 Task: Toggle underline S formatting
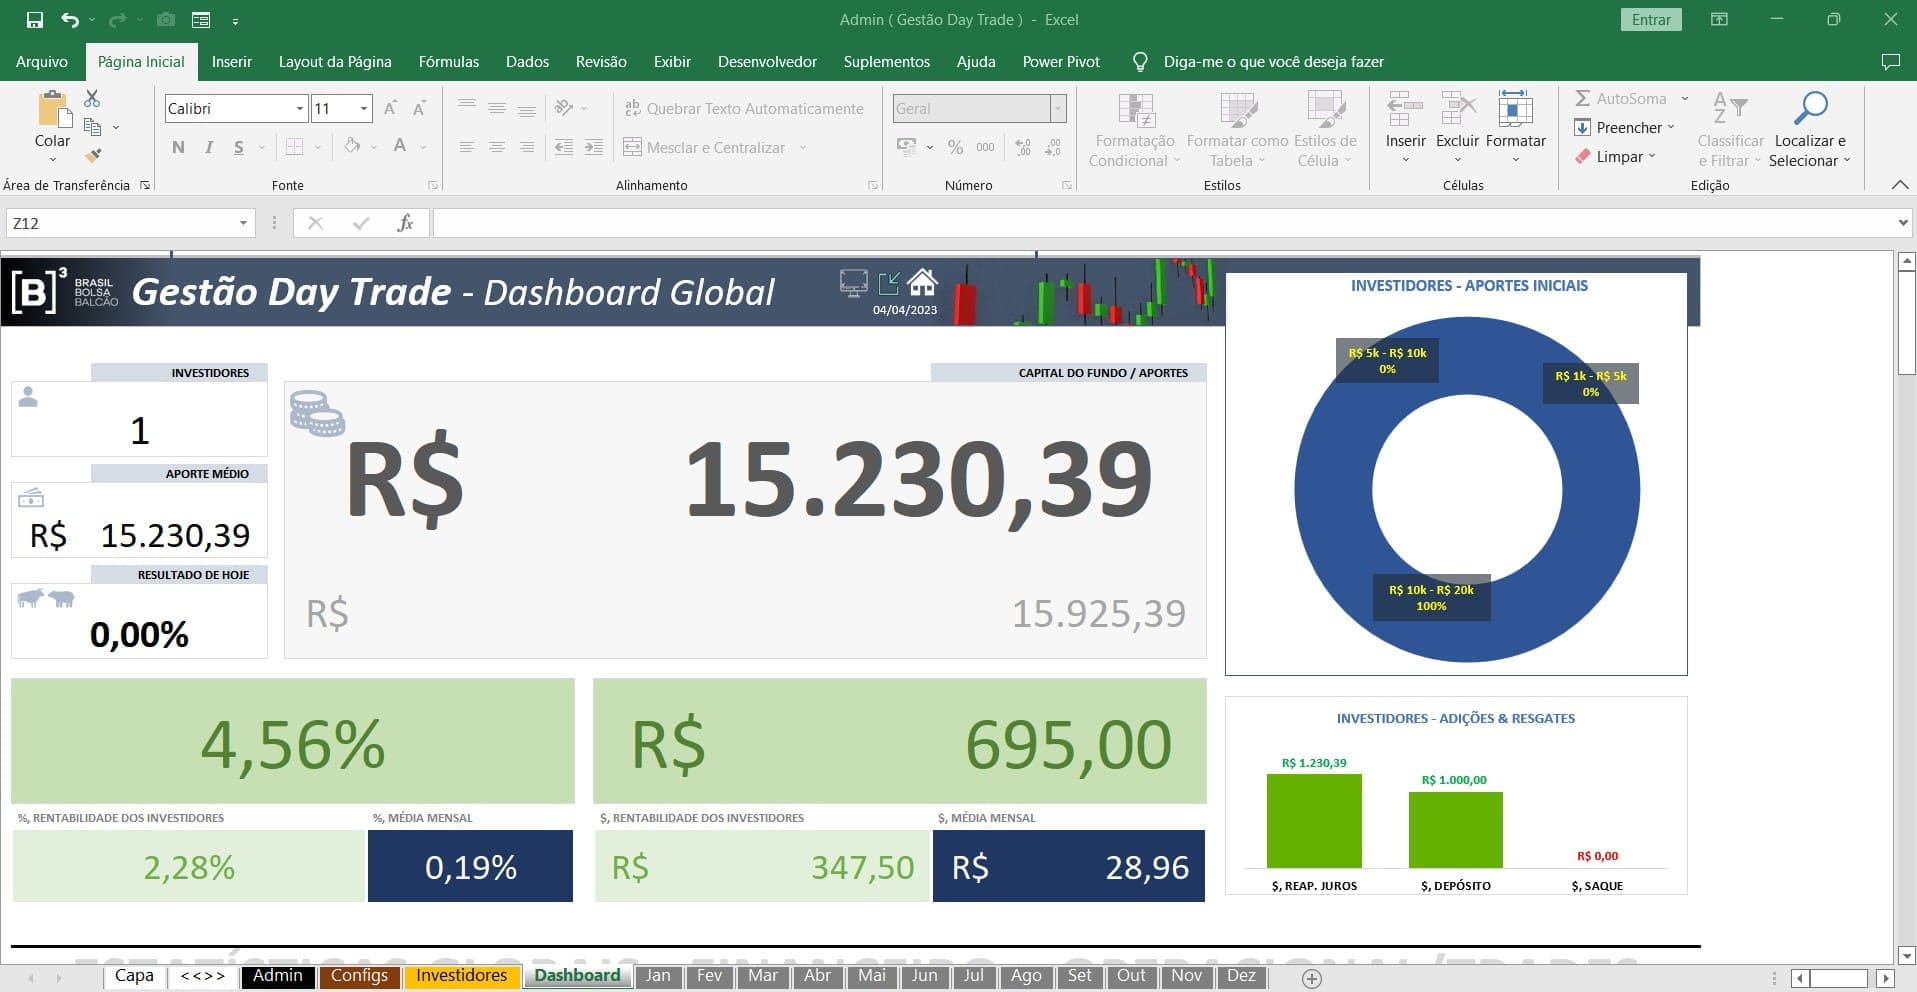(238, 147)
